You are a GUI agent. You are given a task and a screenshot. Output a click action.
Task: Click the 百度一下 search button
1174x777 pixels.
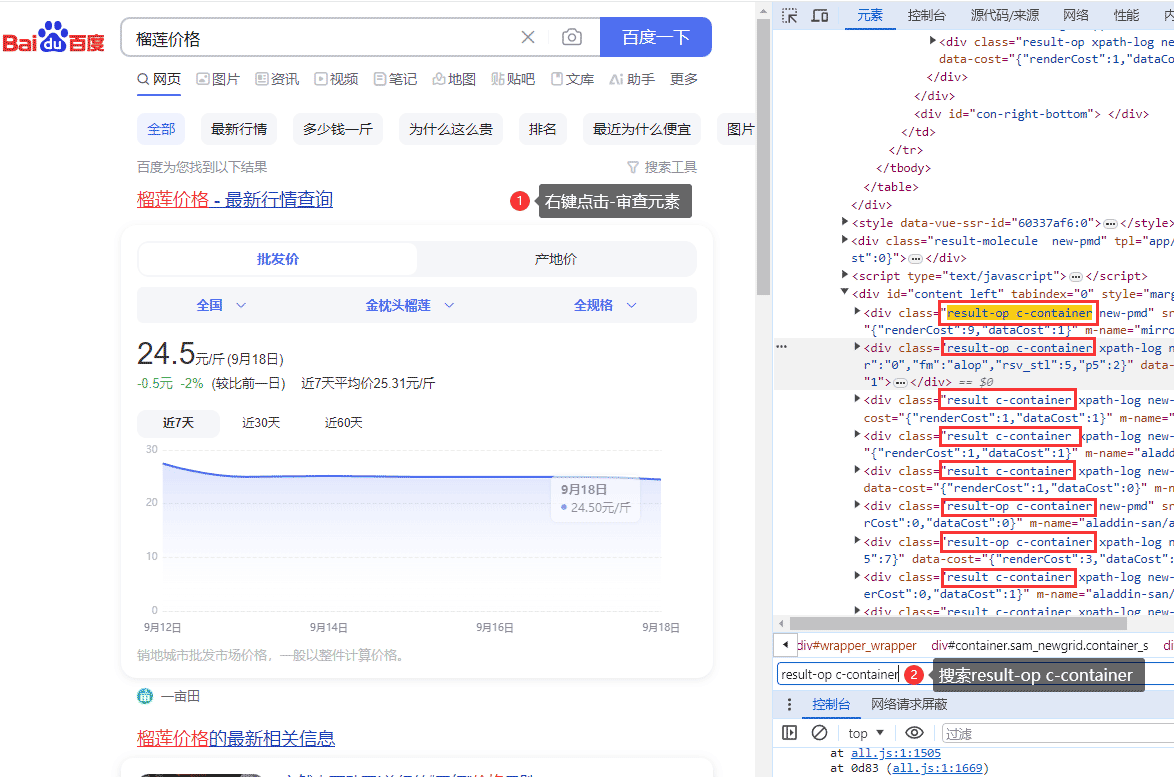pos(656,37)
